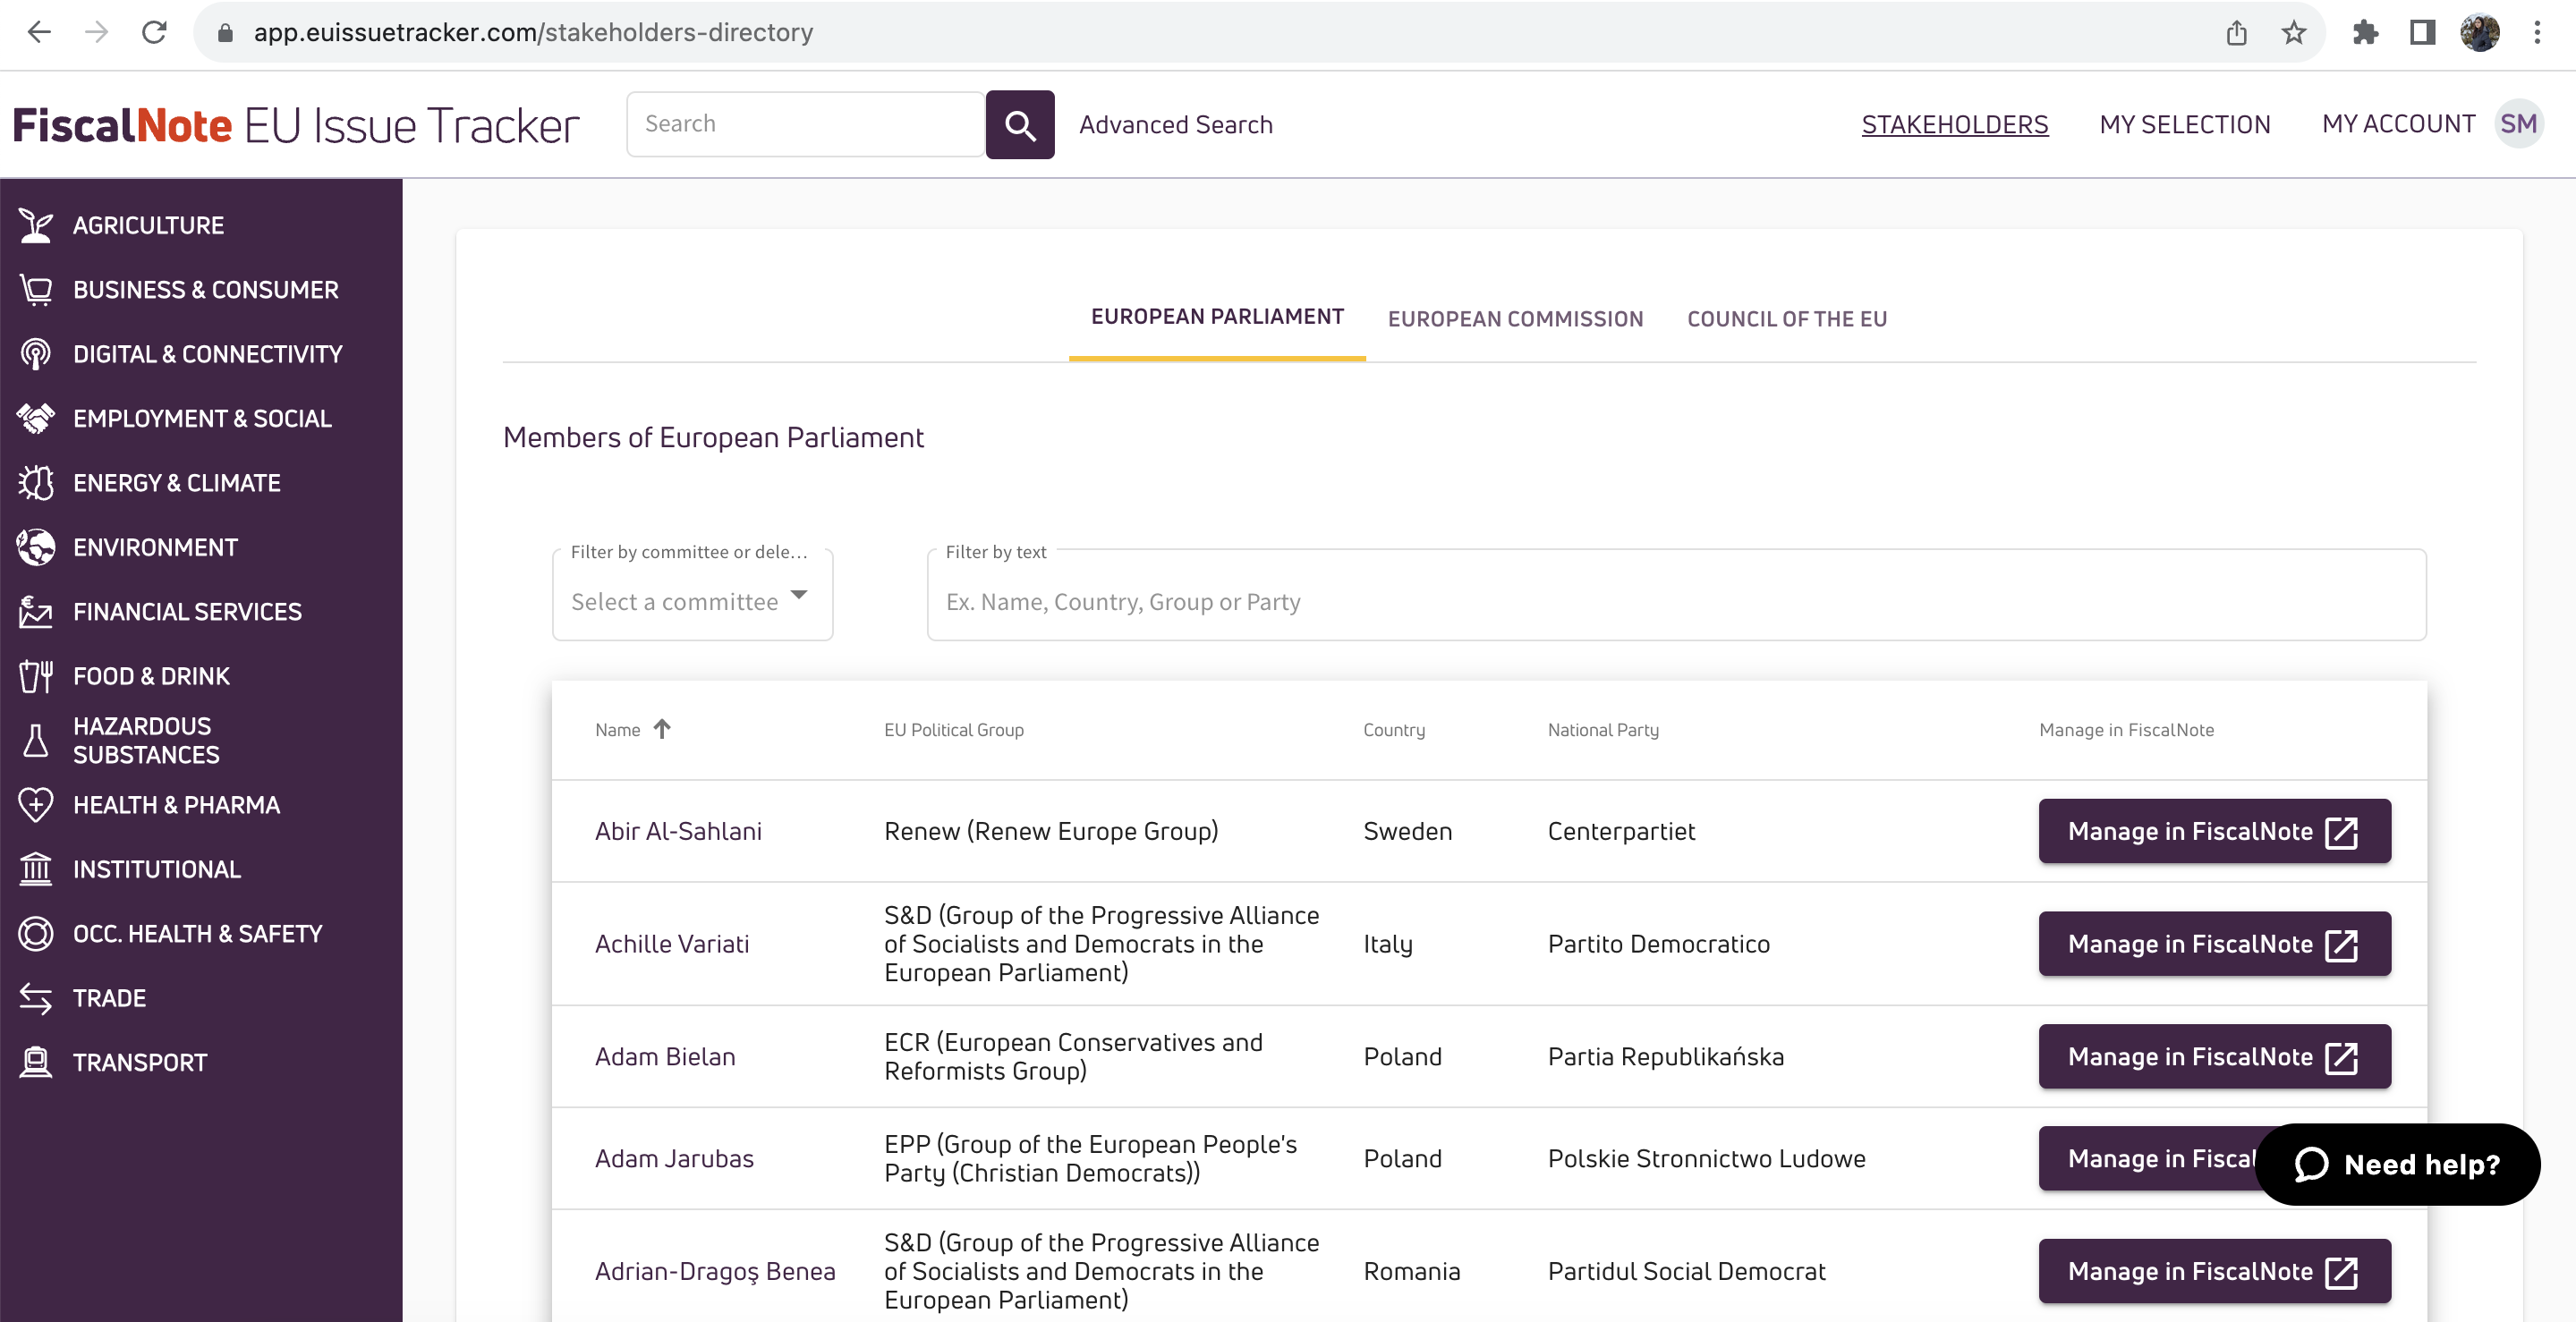Click the Transport train icon
The height and width of the screenshot is (1322, 2576).
tap(36, 1062)
